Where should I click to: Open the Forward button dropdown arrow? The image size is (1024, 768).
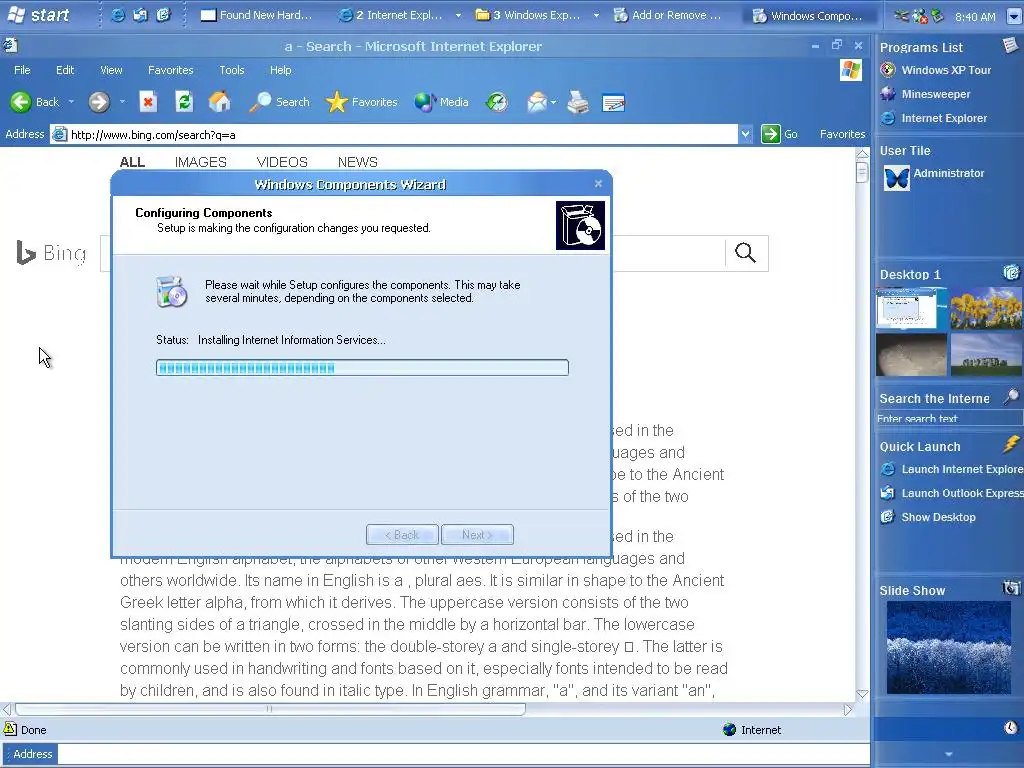122,102
